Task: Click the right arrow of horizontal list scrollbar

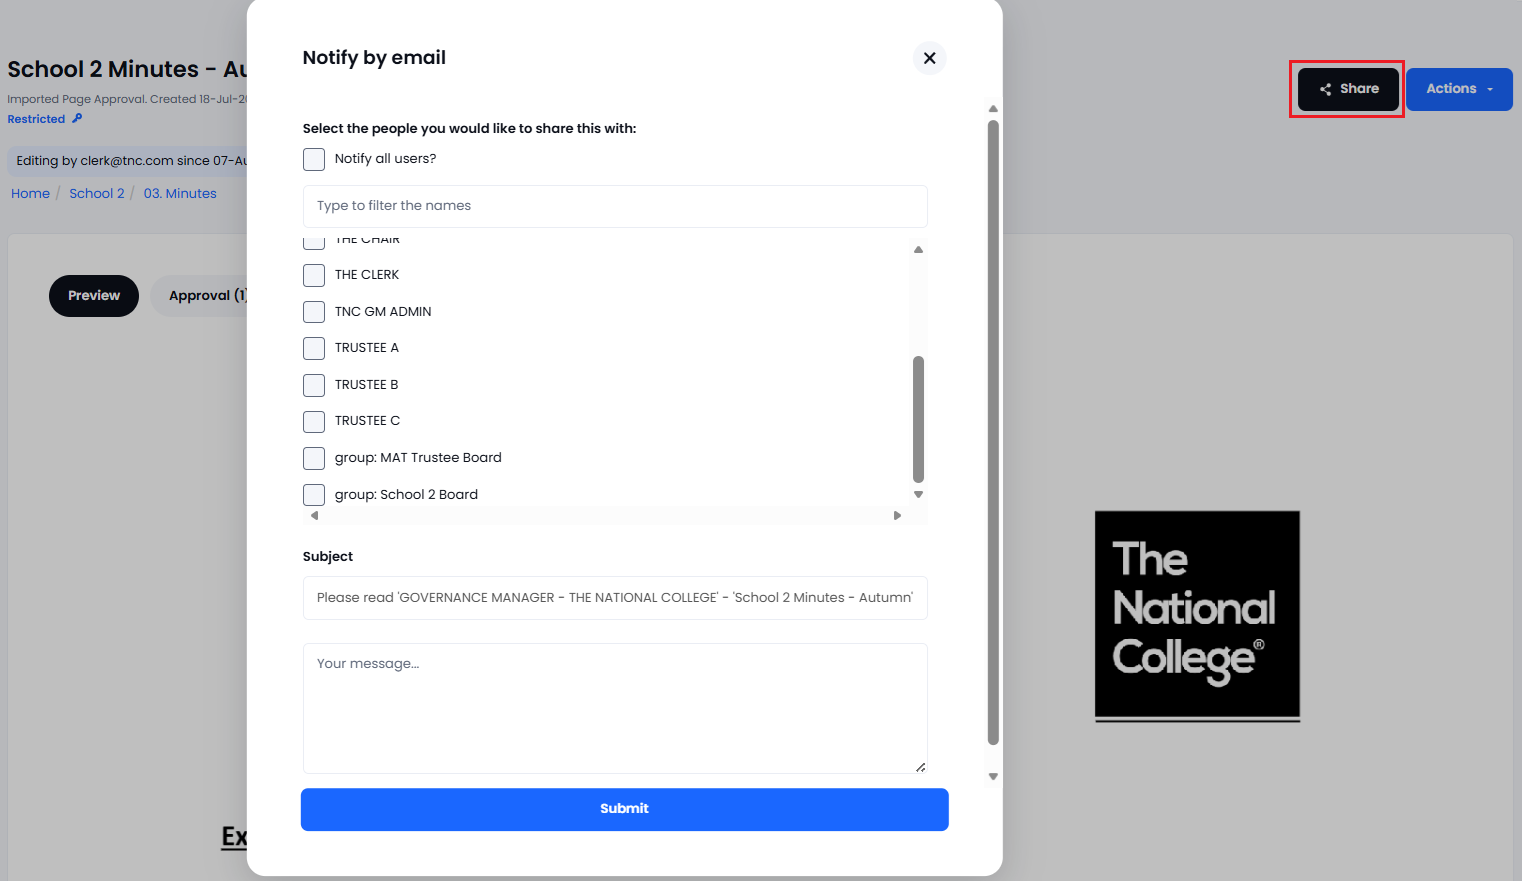Action: click(897, 516)
